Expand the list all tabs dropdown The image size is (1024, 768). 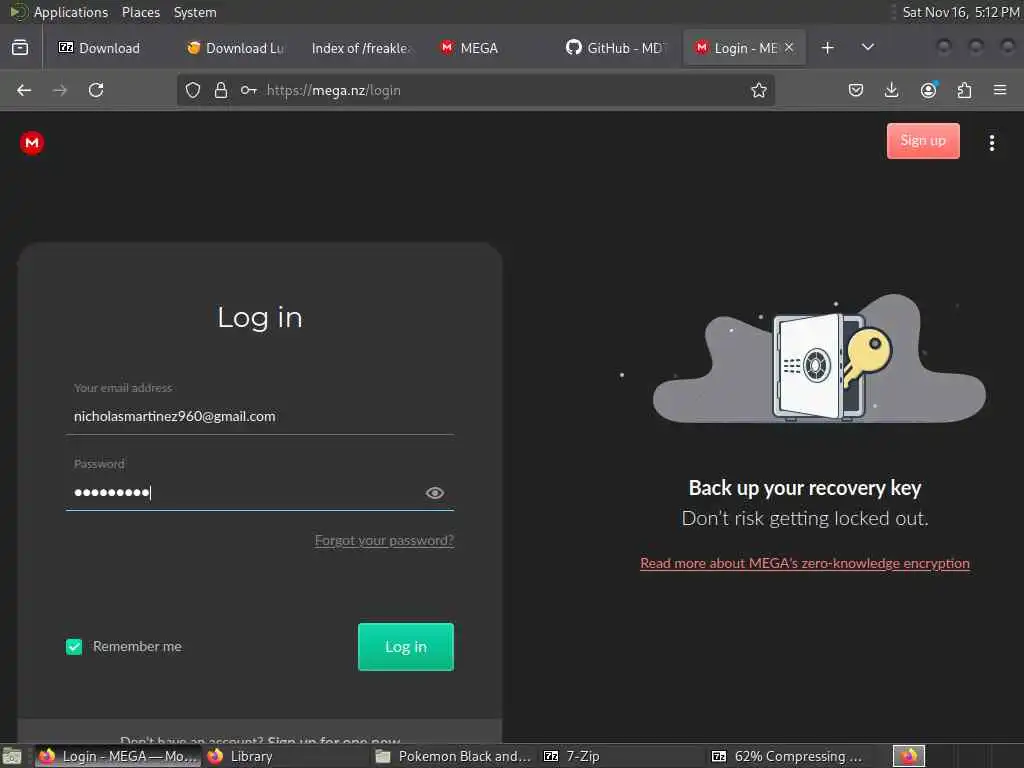click(x=867, y=48)
